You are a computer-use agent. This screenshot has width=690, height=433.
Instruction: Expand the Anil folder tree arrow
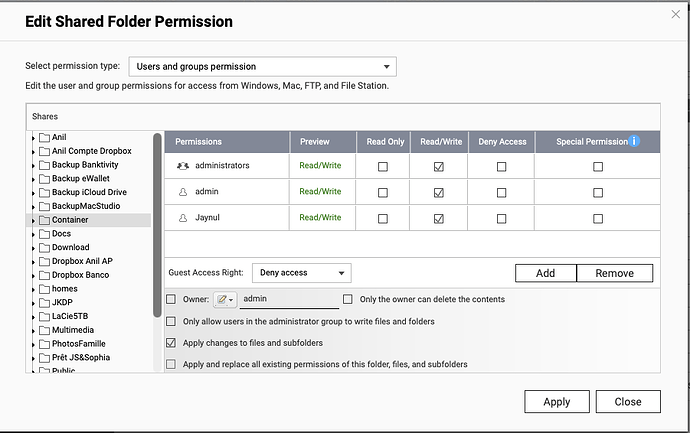(x=33, y=138)
